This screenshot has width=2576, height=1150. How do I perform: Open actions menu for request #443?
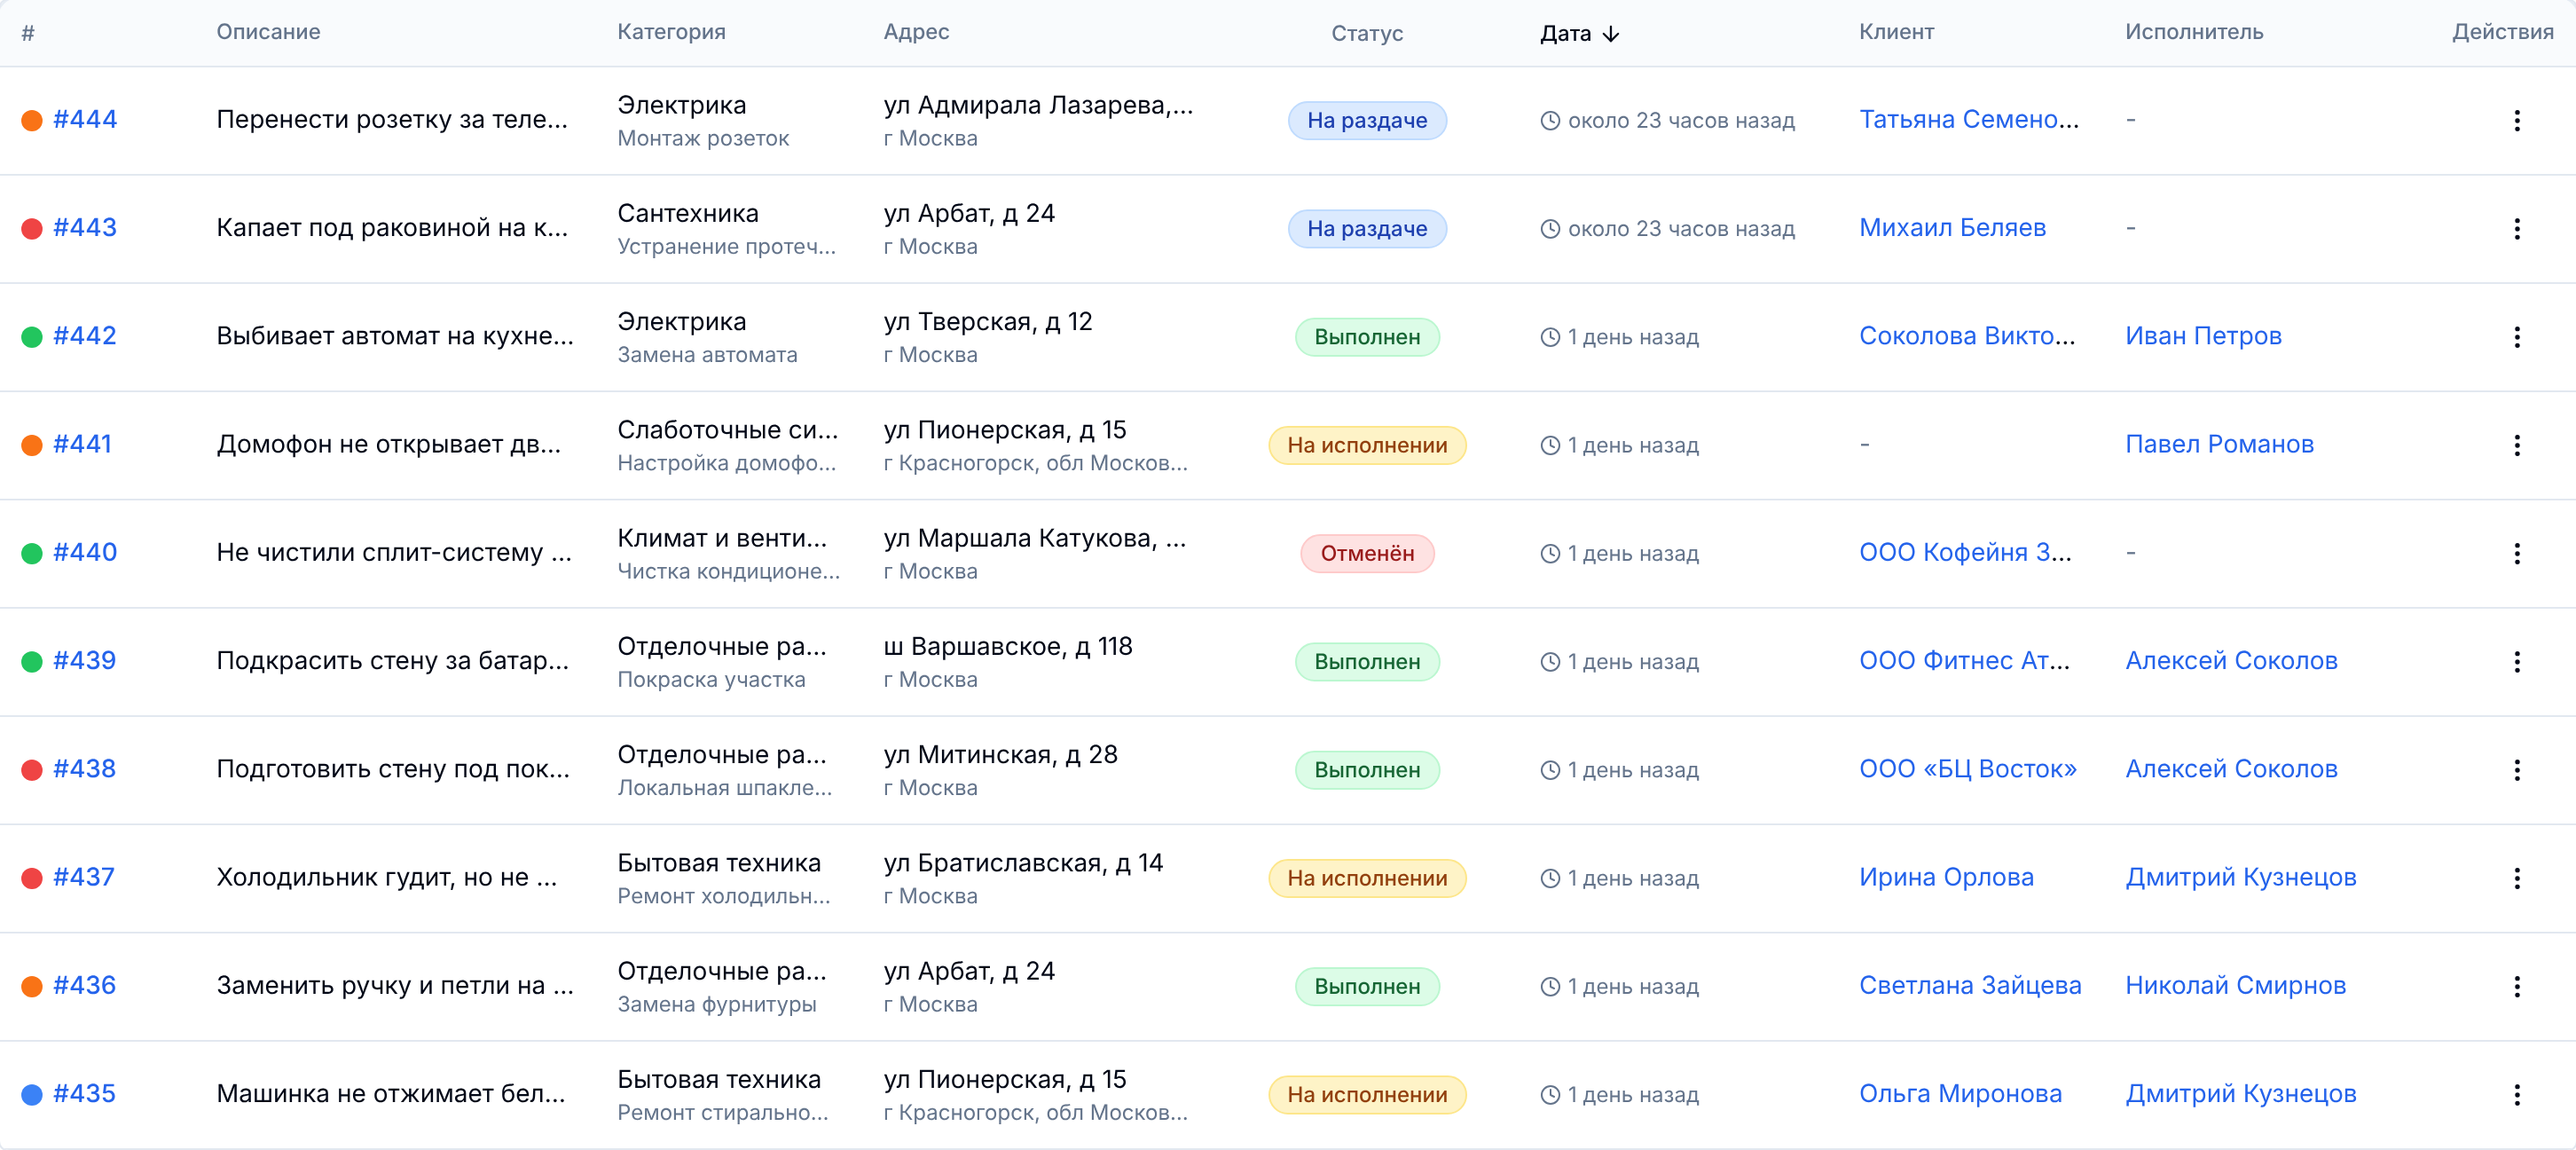pos(2516,228)
